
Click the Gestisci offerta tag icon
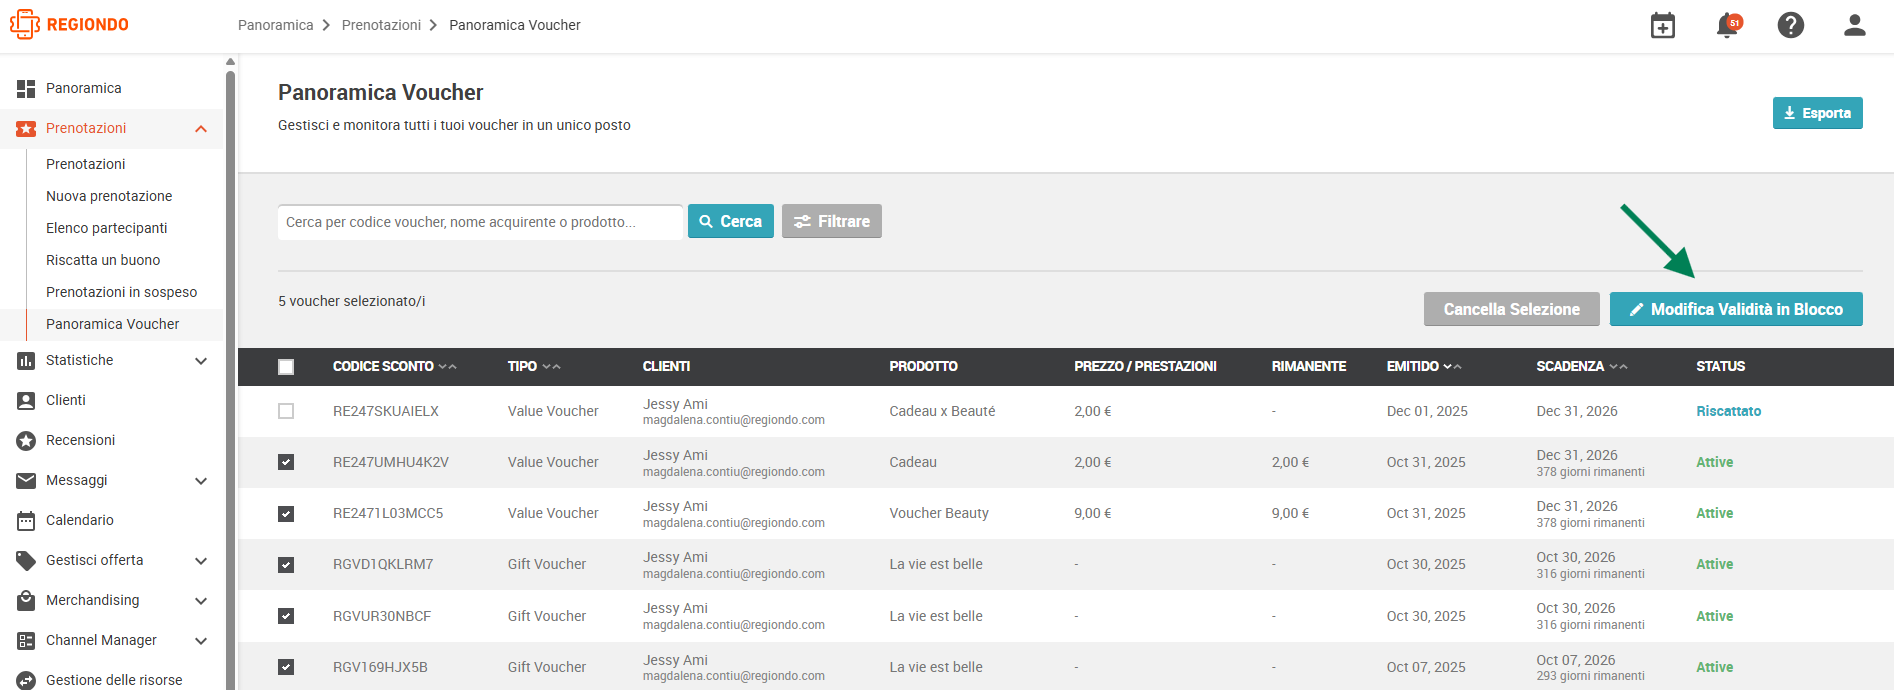pos(26,561)
